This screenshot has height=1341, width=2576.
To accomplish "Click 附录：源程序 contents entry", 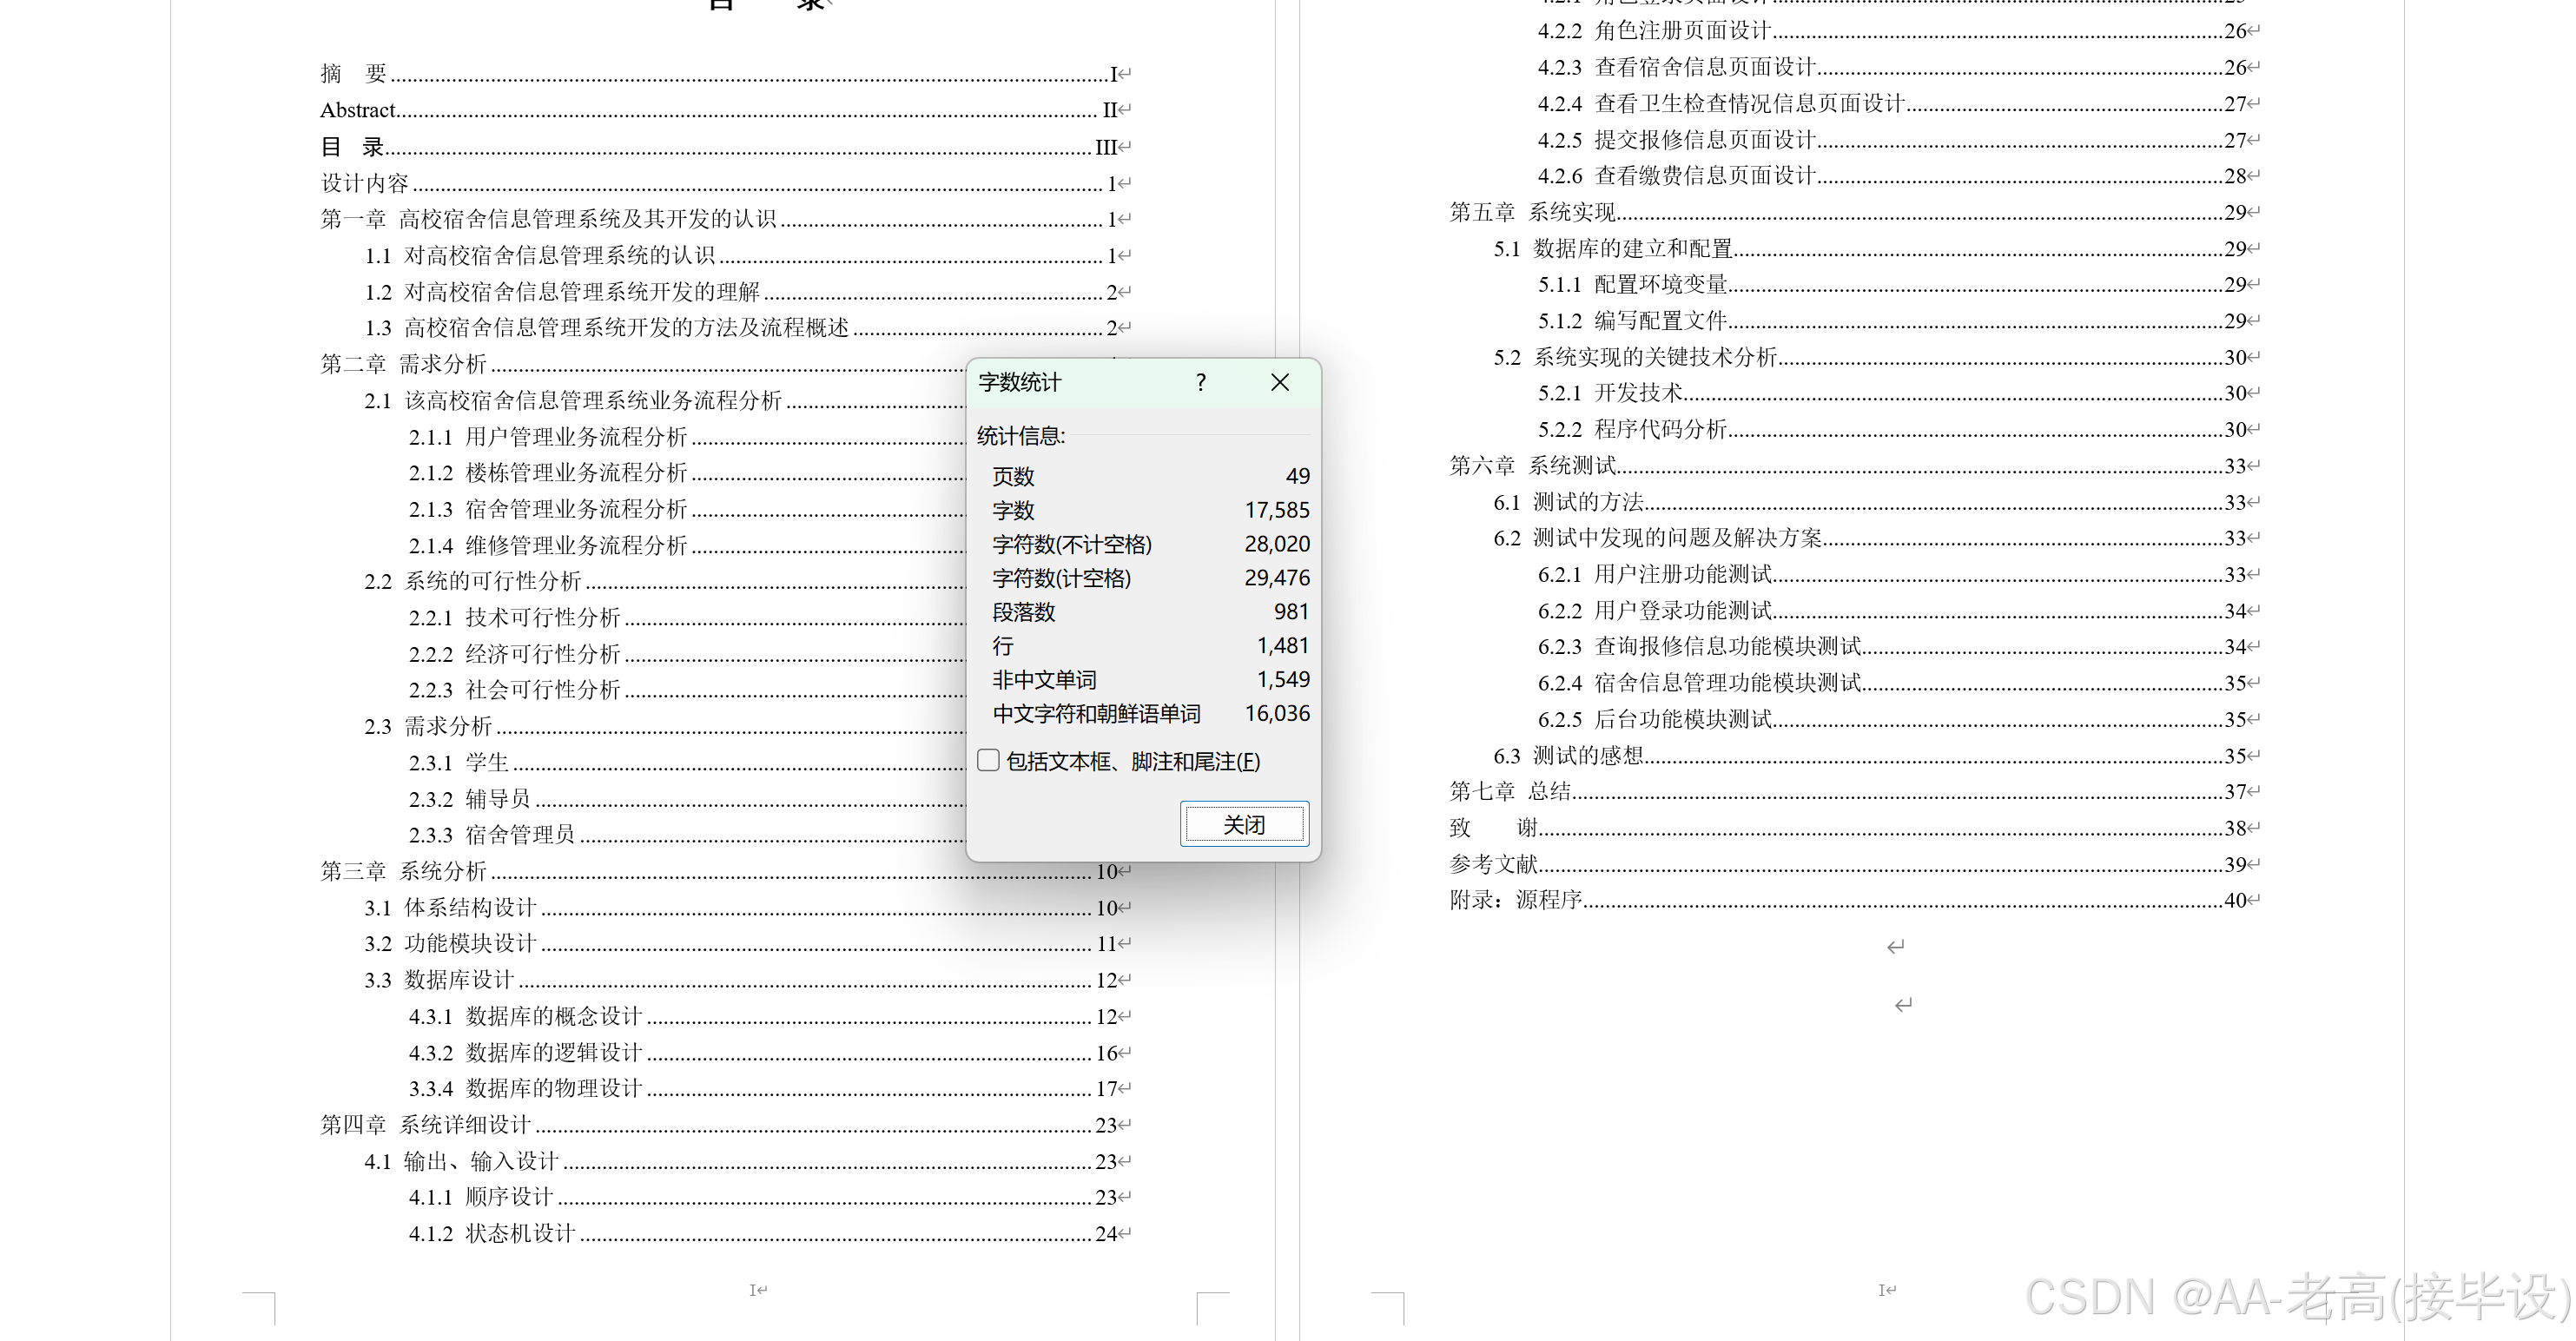I will pyautogui.click(x=1516, y=900).
